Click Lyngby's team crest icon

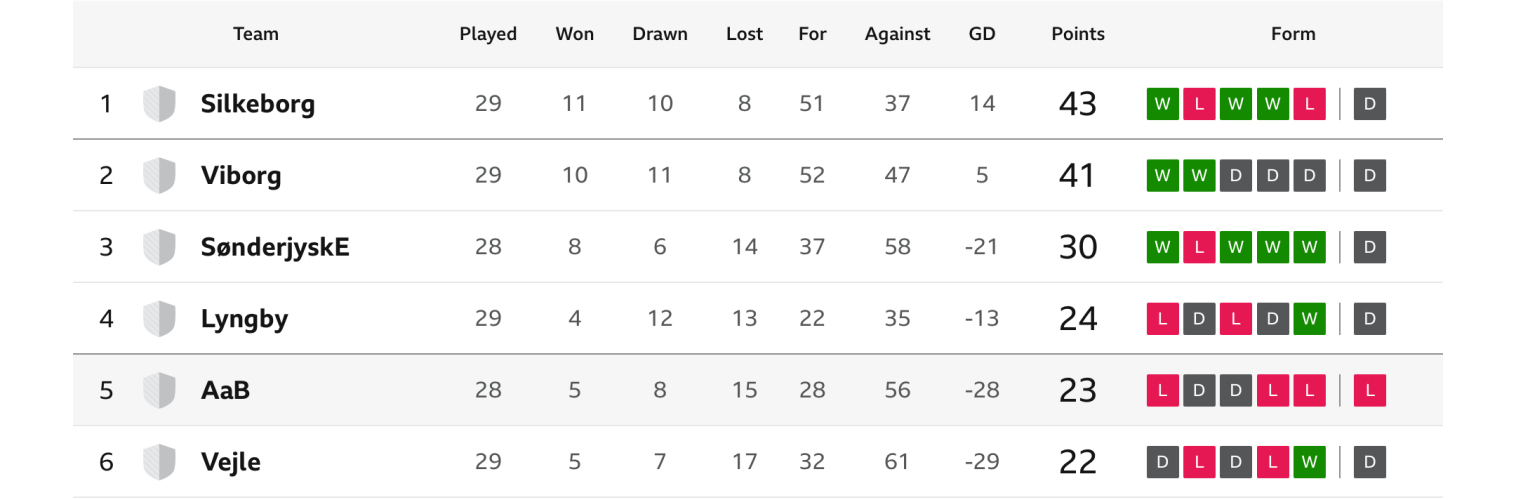pos(160,319)
